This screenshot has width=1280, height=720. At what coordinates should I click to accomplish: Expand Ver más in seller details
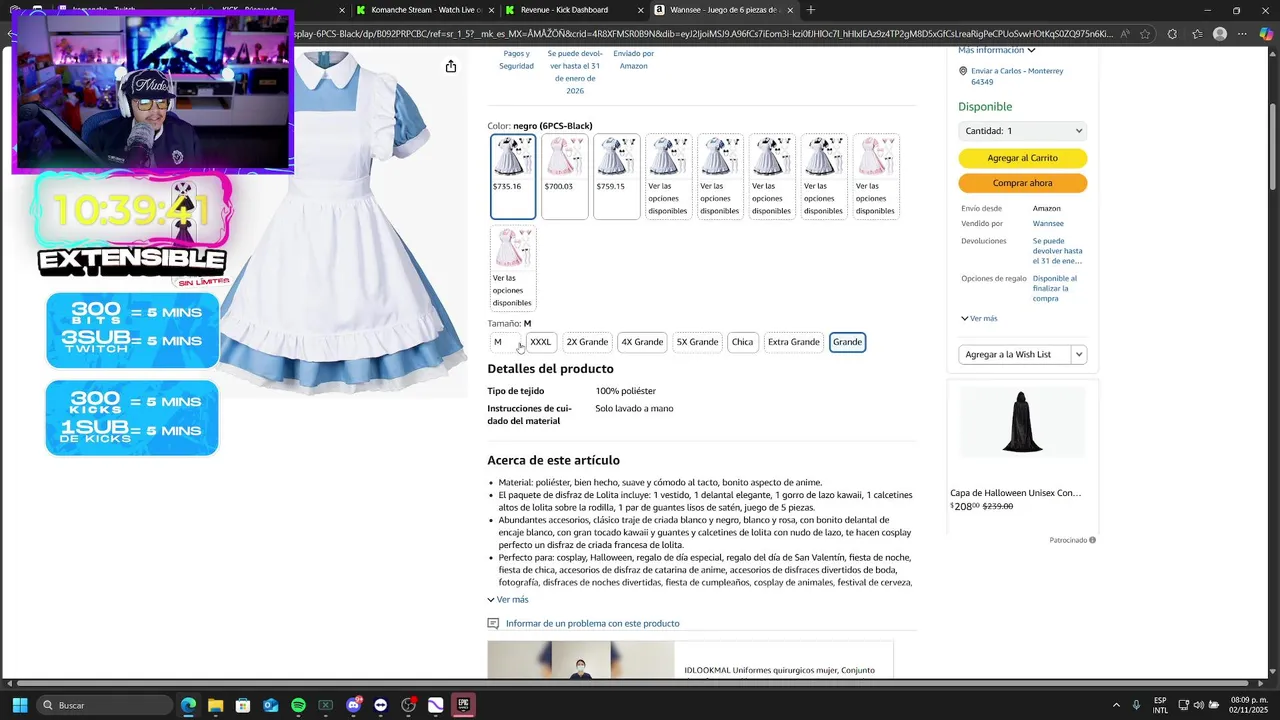[979, 318]
